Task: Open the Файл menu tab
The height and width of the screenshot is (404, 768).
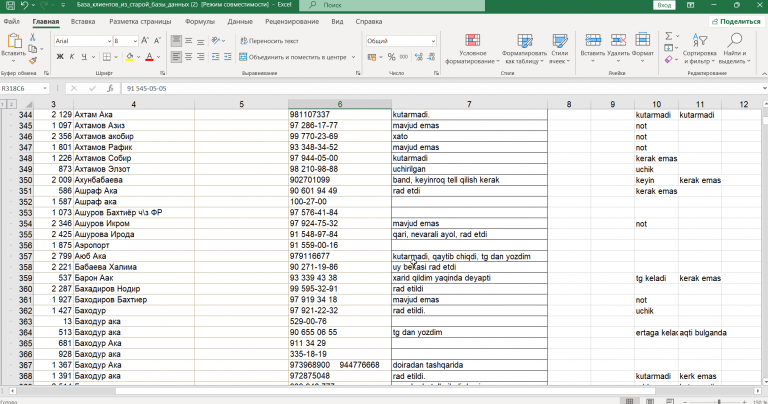Action: (11, 22)
